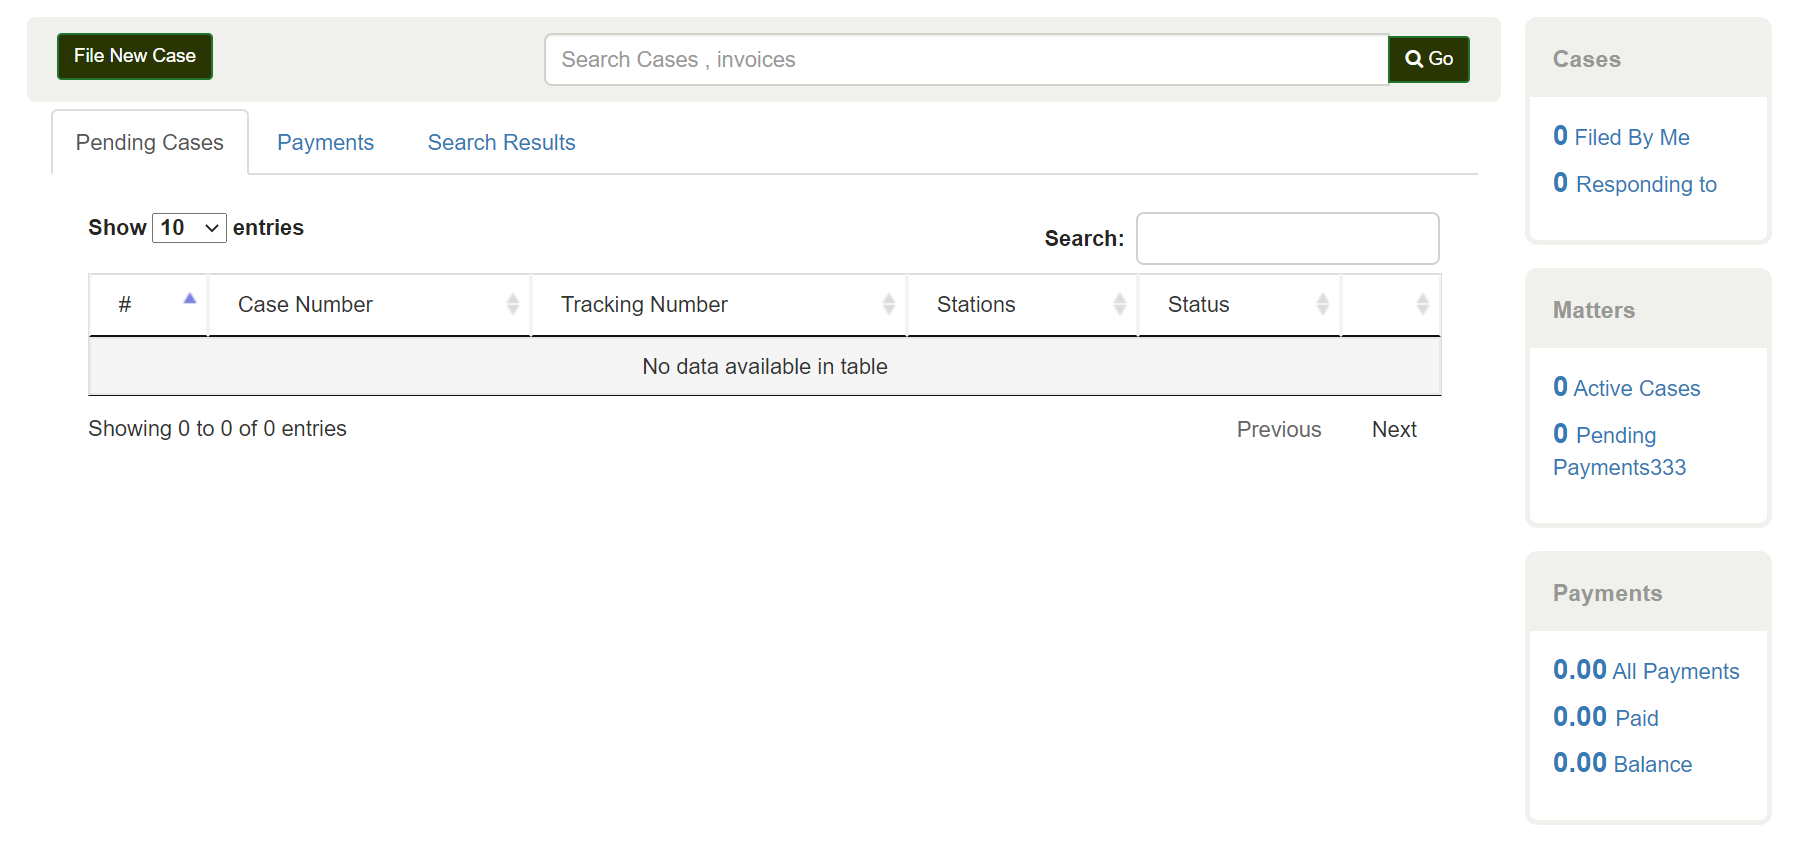Open the Search Results tab

click(501, 142)
